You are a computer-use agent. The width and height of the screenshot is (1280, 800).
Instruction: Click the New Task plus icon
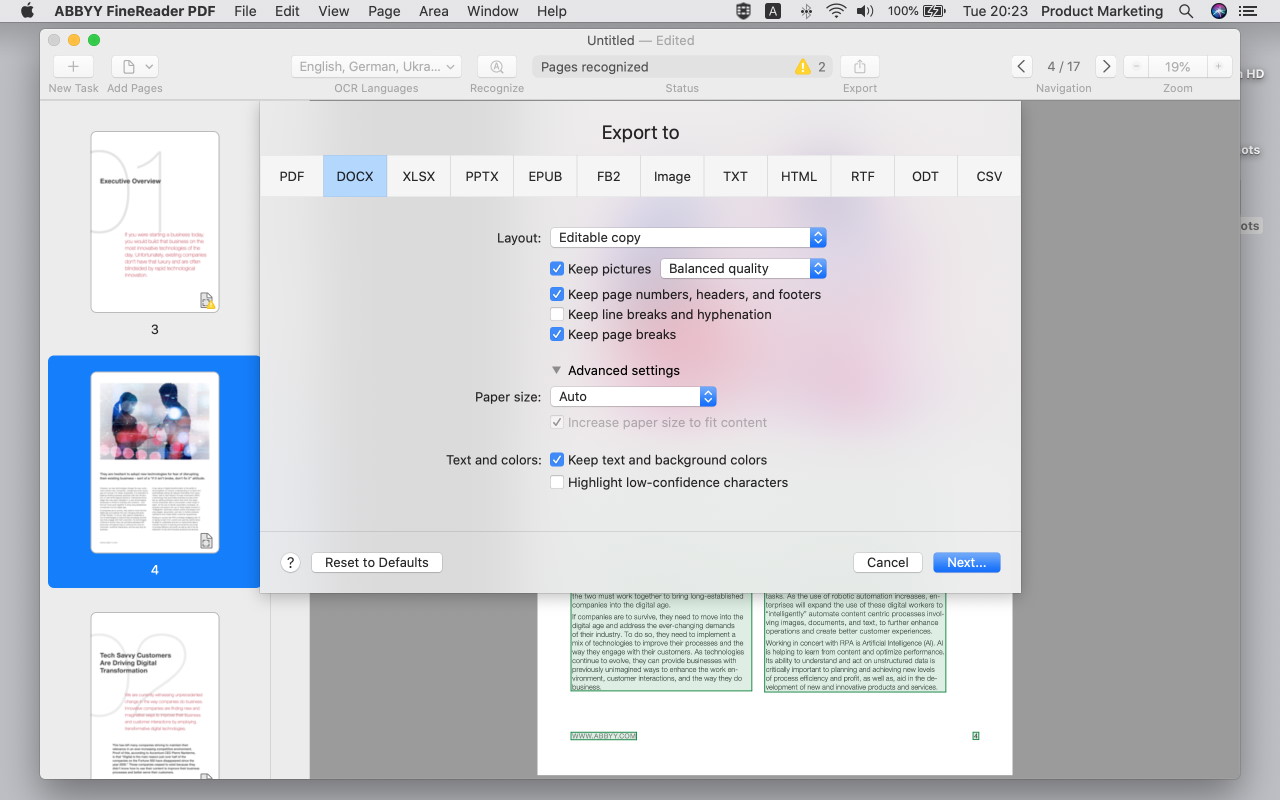(x=73, y=67)
